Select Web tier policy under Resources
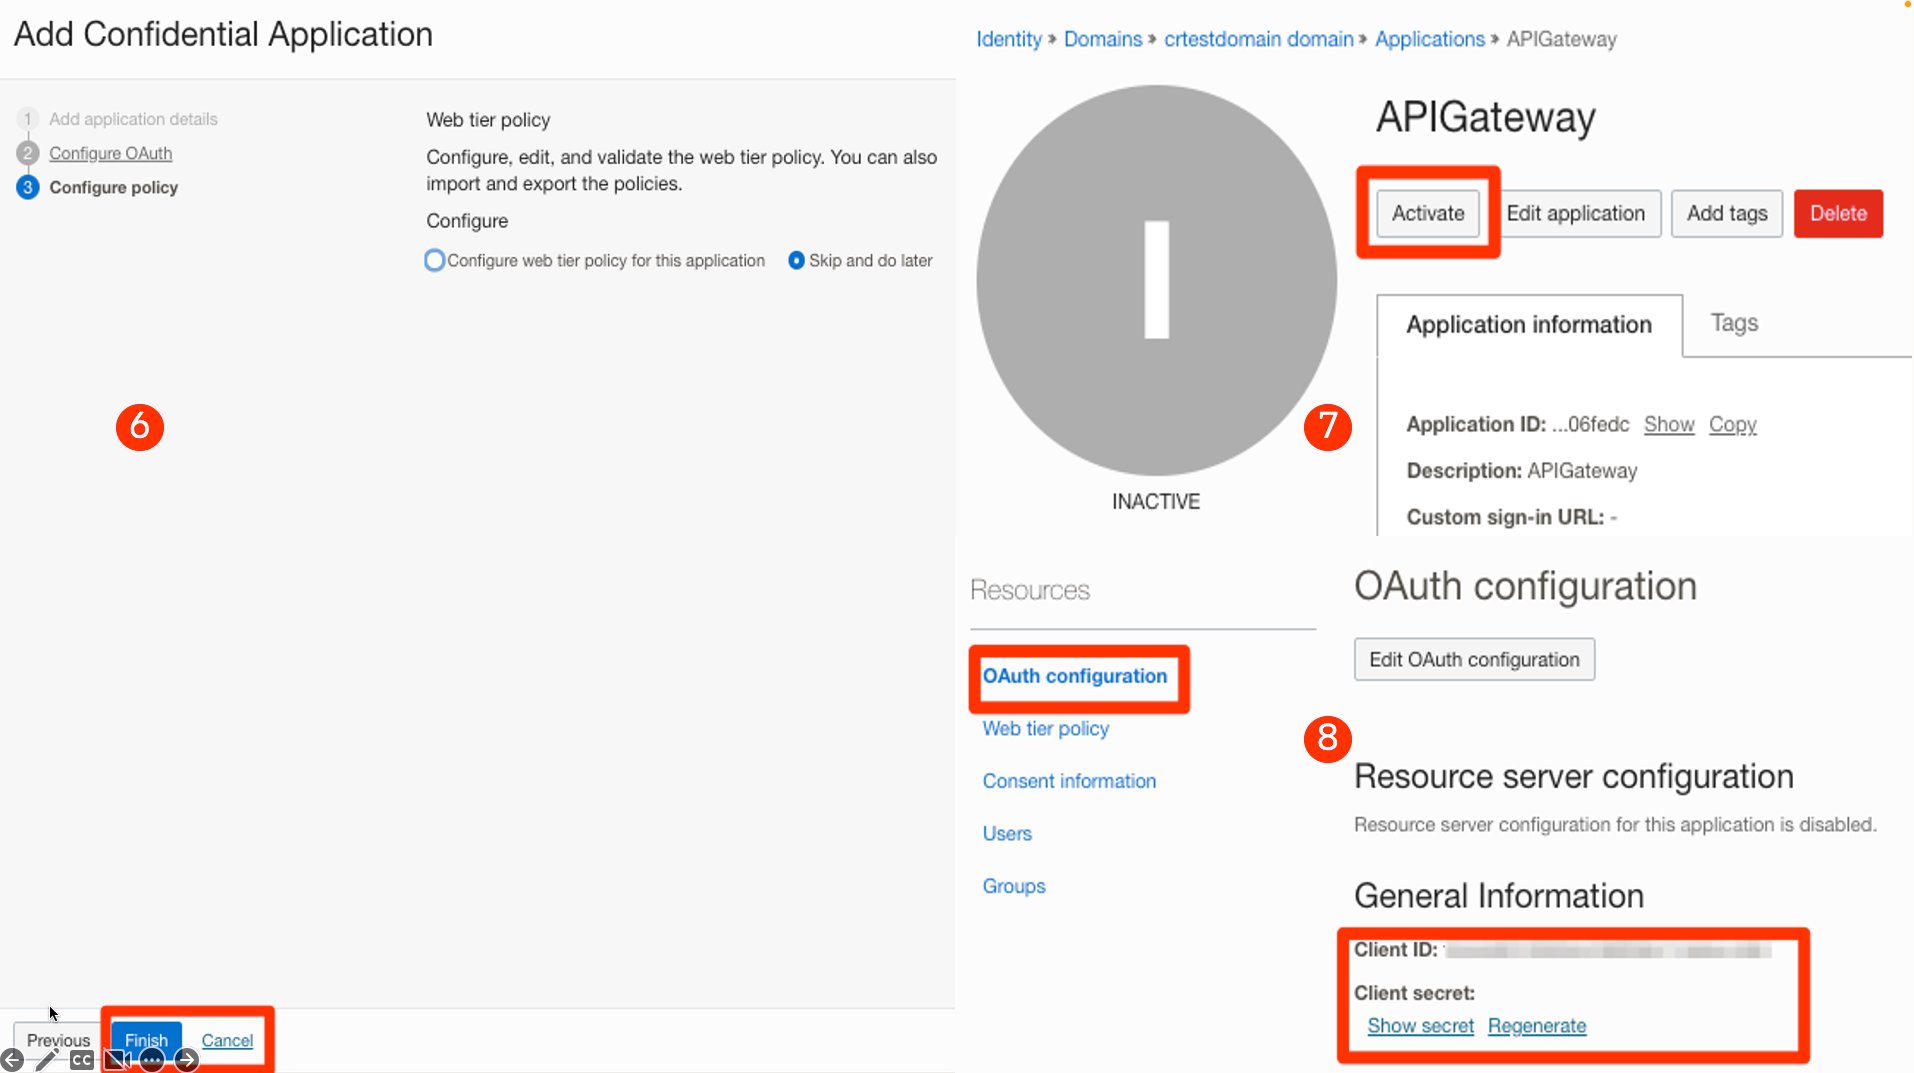This screenshot has width=1914, height=1073. [1044, 728]
